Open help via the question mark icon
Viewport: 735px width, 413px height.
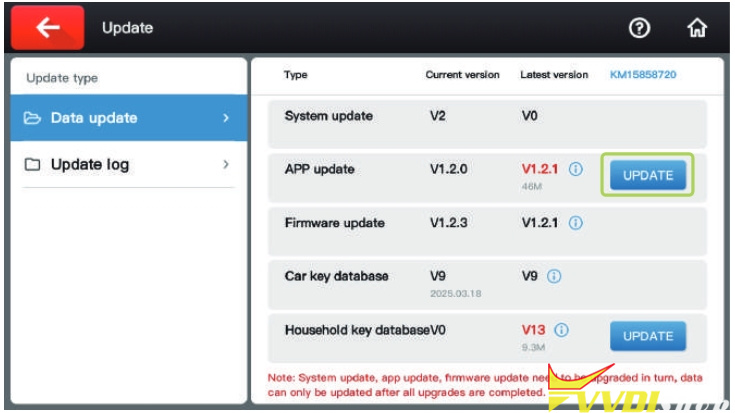(x=640, y=28)
